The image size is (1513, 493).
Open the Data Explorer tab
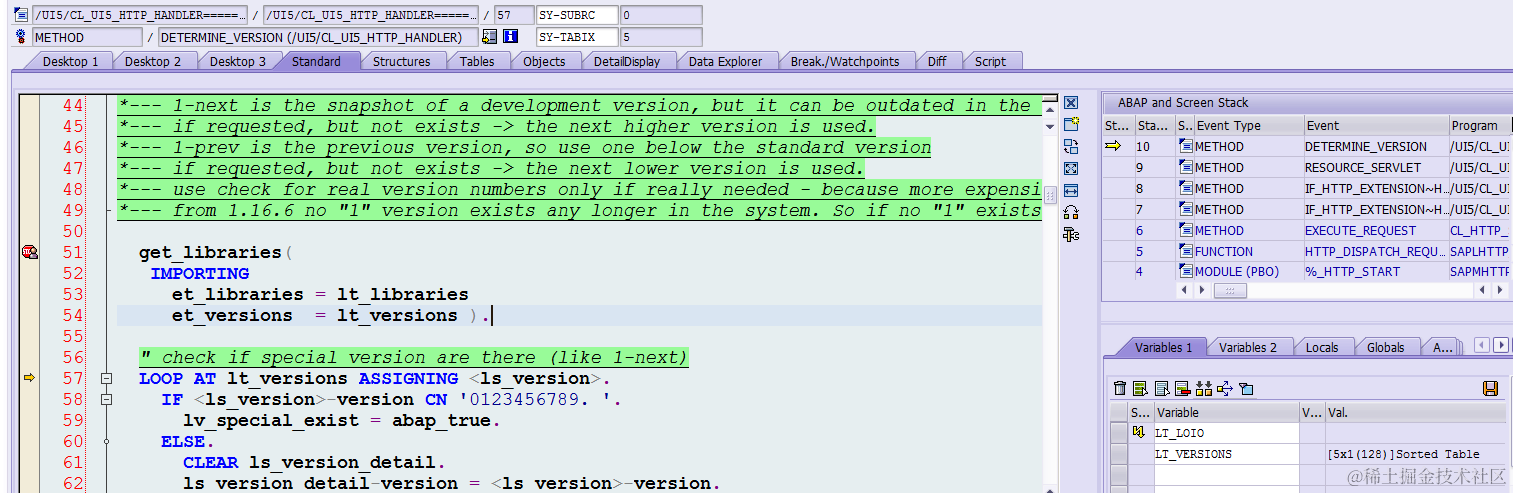[725, 62]
